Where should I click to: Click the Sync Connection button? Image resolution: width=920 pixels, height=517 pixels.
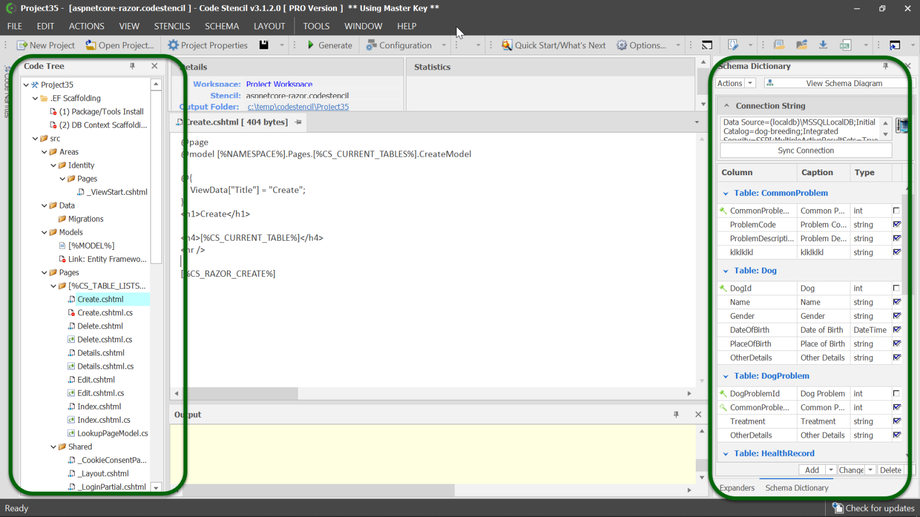click(805, 150)
